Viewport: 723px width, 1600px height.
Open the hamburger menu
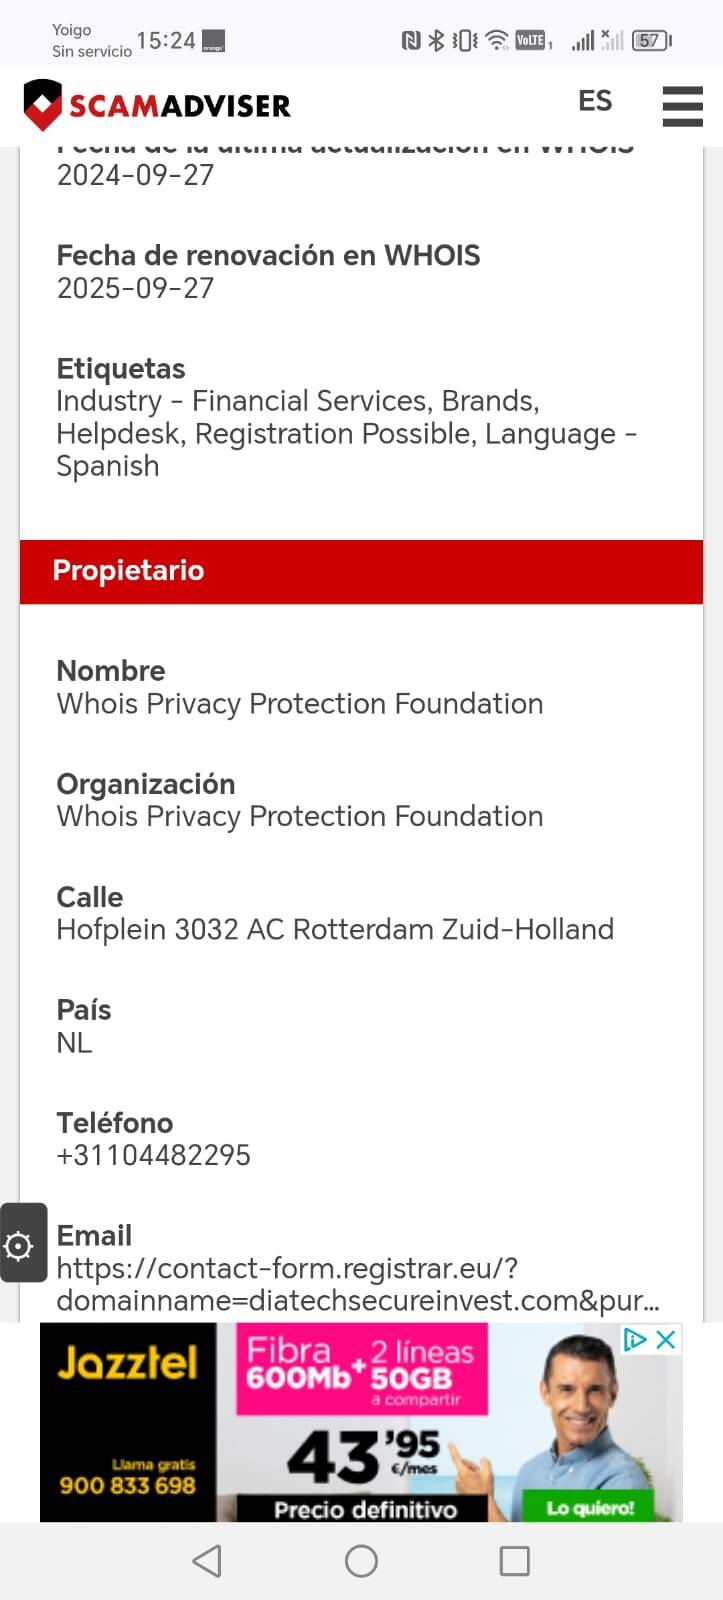point(682,105)
